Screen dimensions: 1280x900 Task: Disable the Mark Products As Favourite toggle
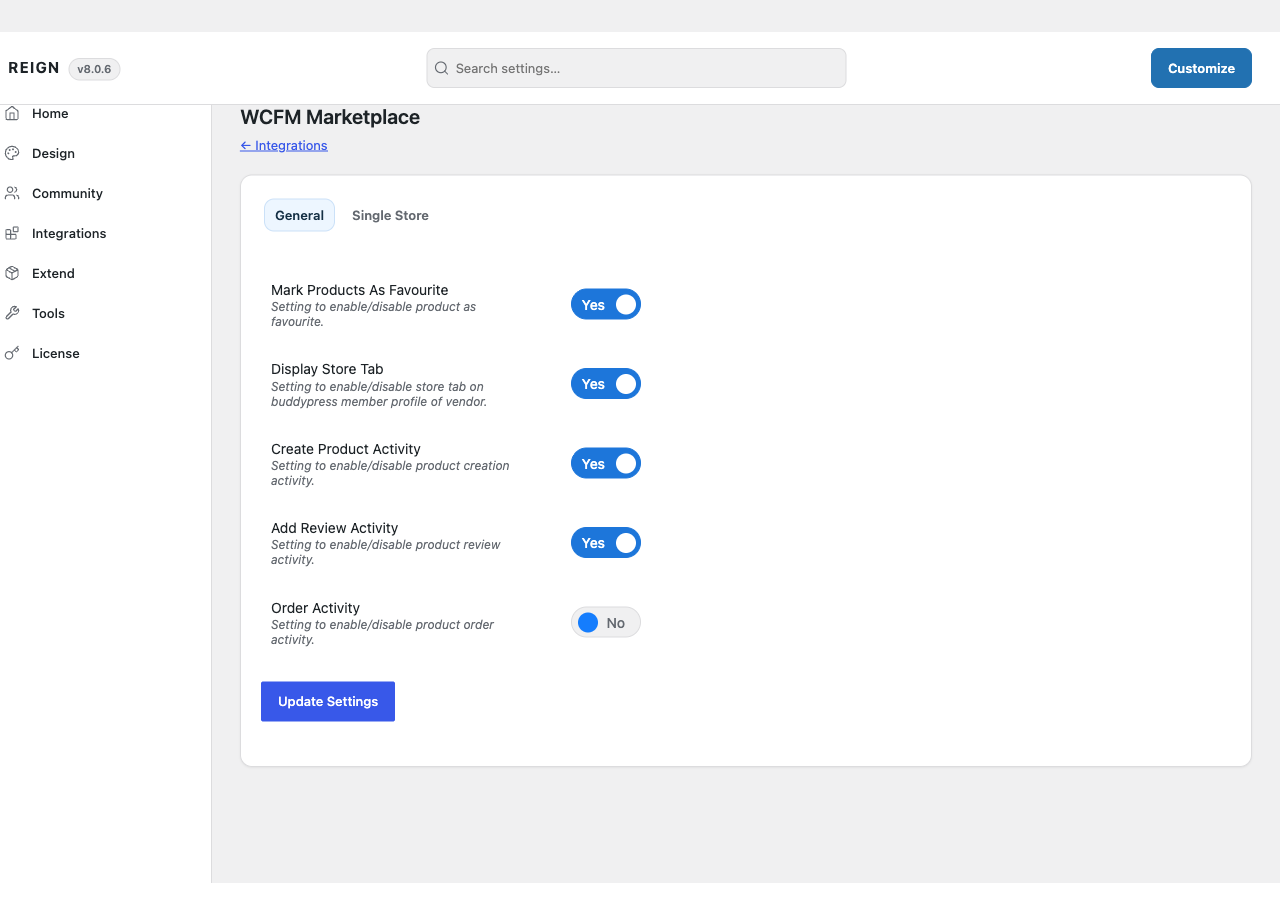pyautogui.click(x=606, y=304)
